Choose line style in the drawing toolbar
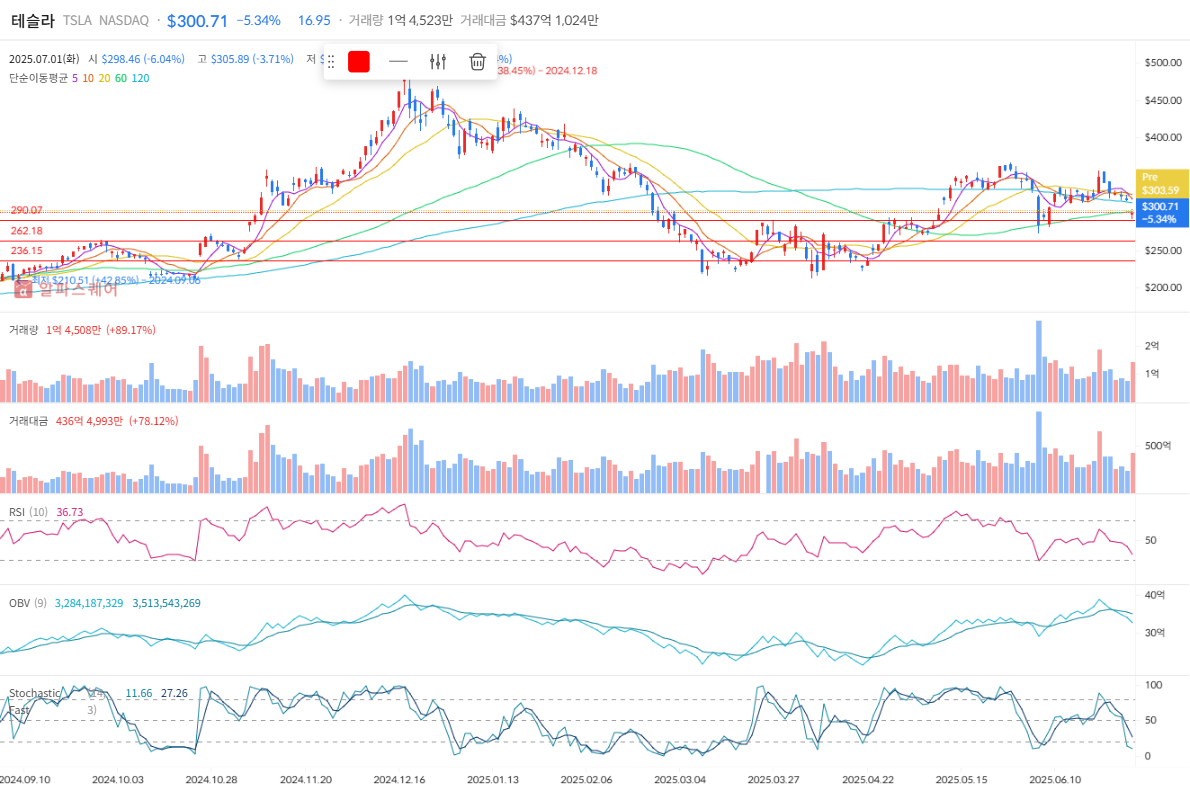Screen dimensions: 1190x791 398,61
